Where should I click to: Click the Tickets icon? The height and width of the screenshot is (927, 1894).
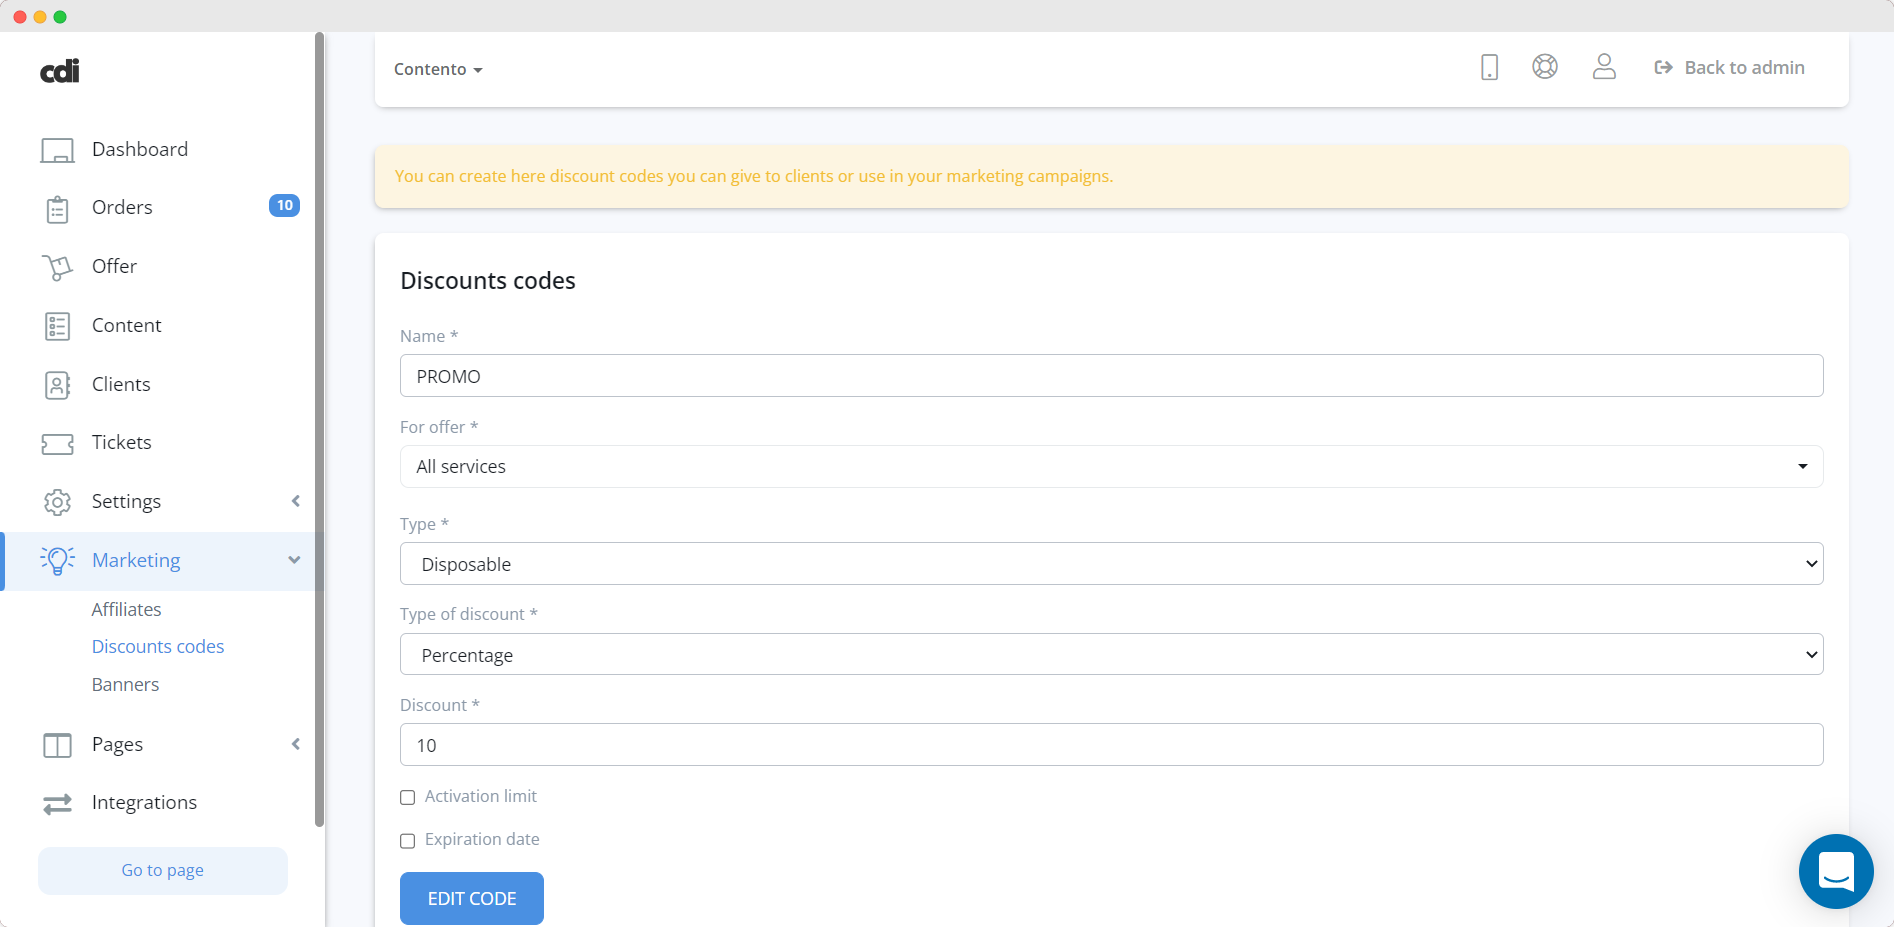[x=57, y=443]
